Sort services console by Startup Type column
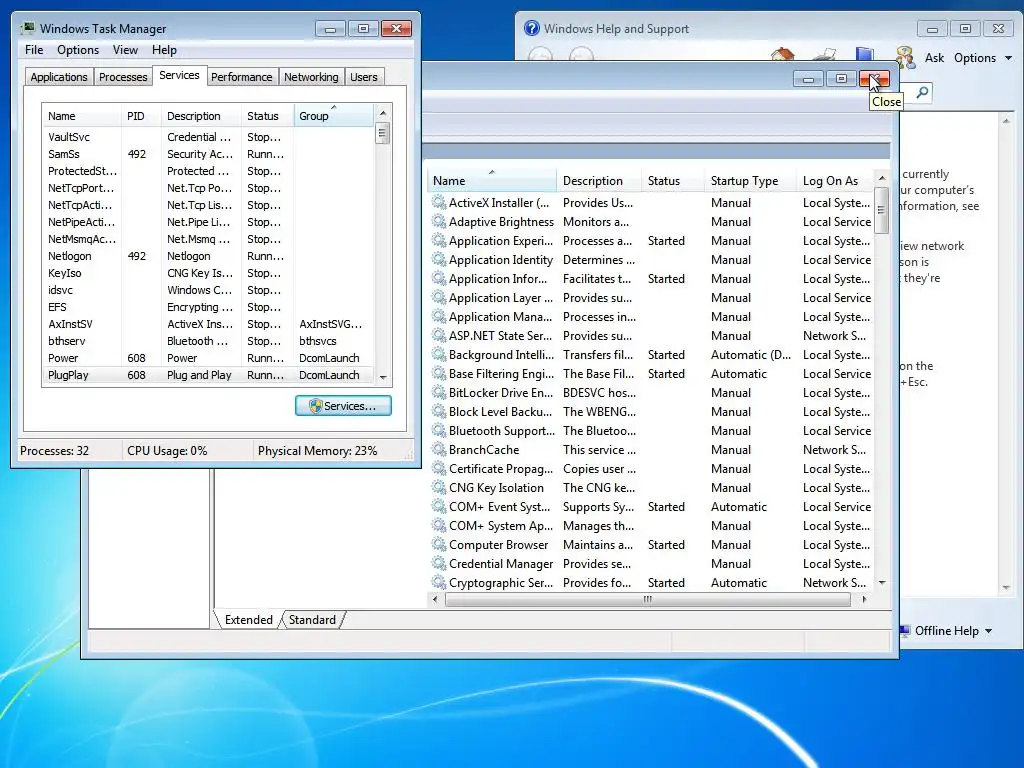This screenshot has width=1024, height=768. pyautogui.click(x=750, y=181)
